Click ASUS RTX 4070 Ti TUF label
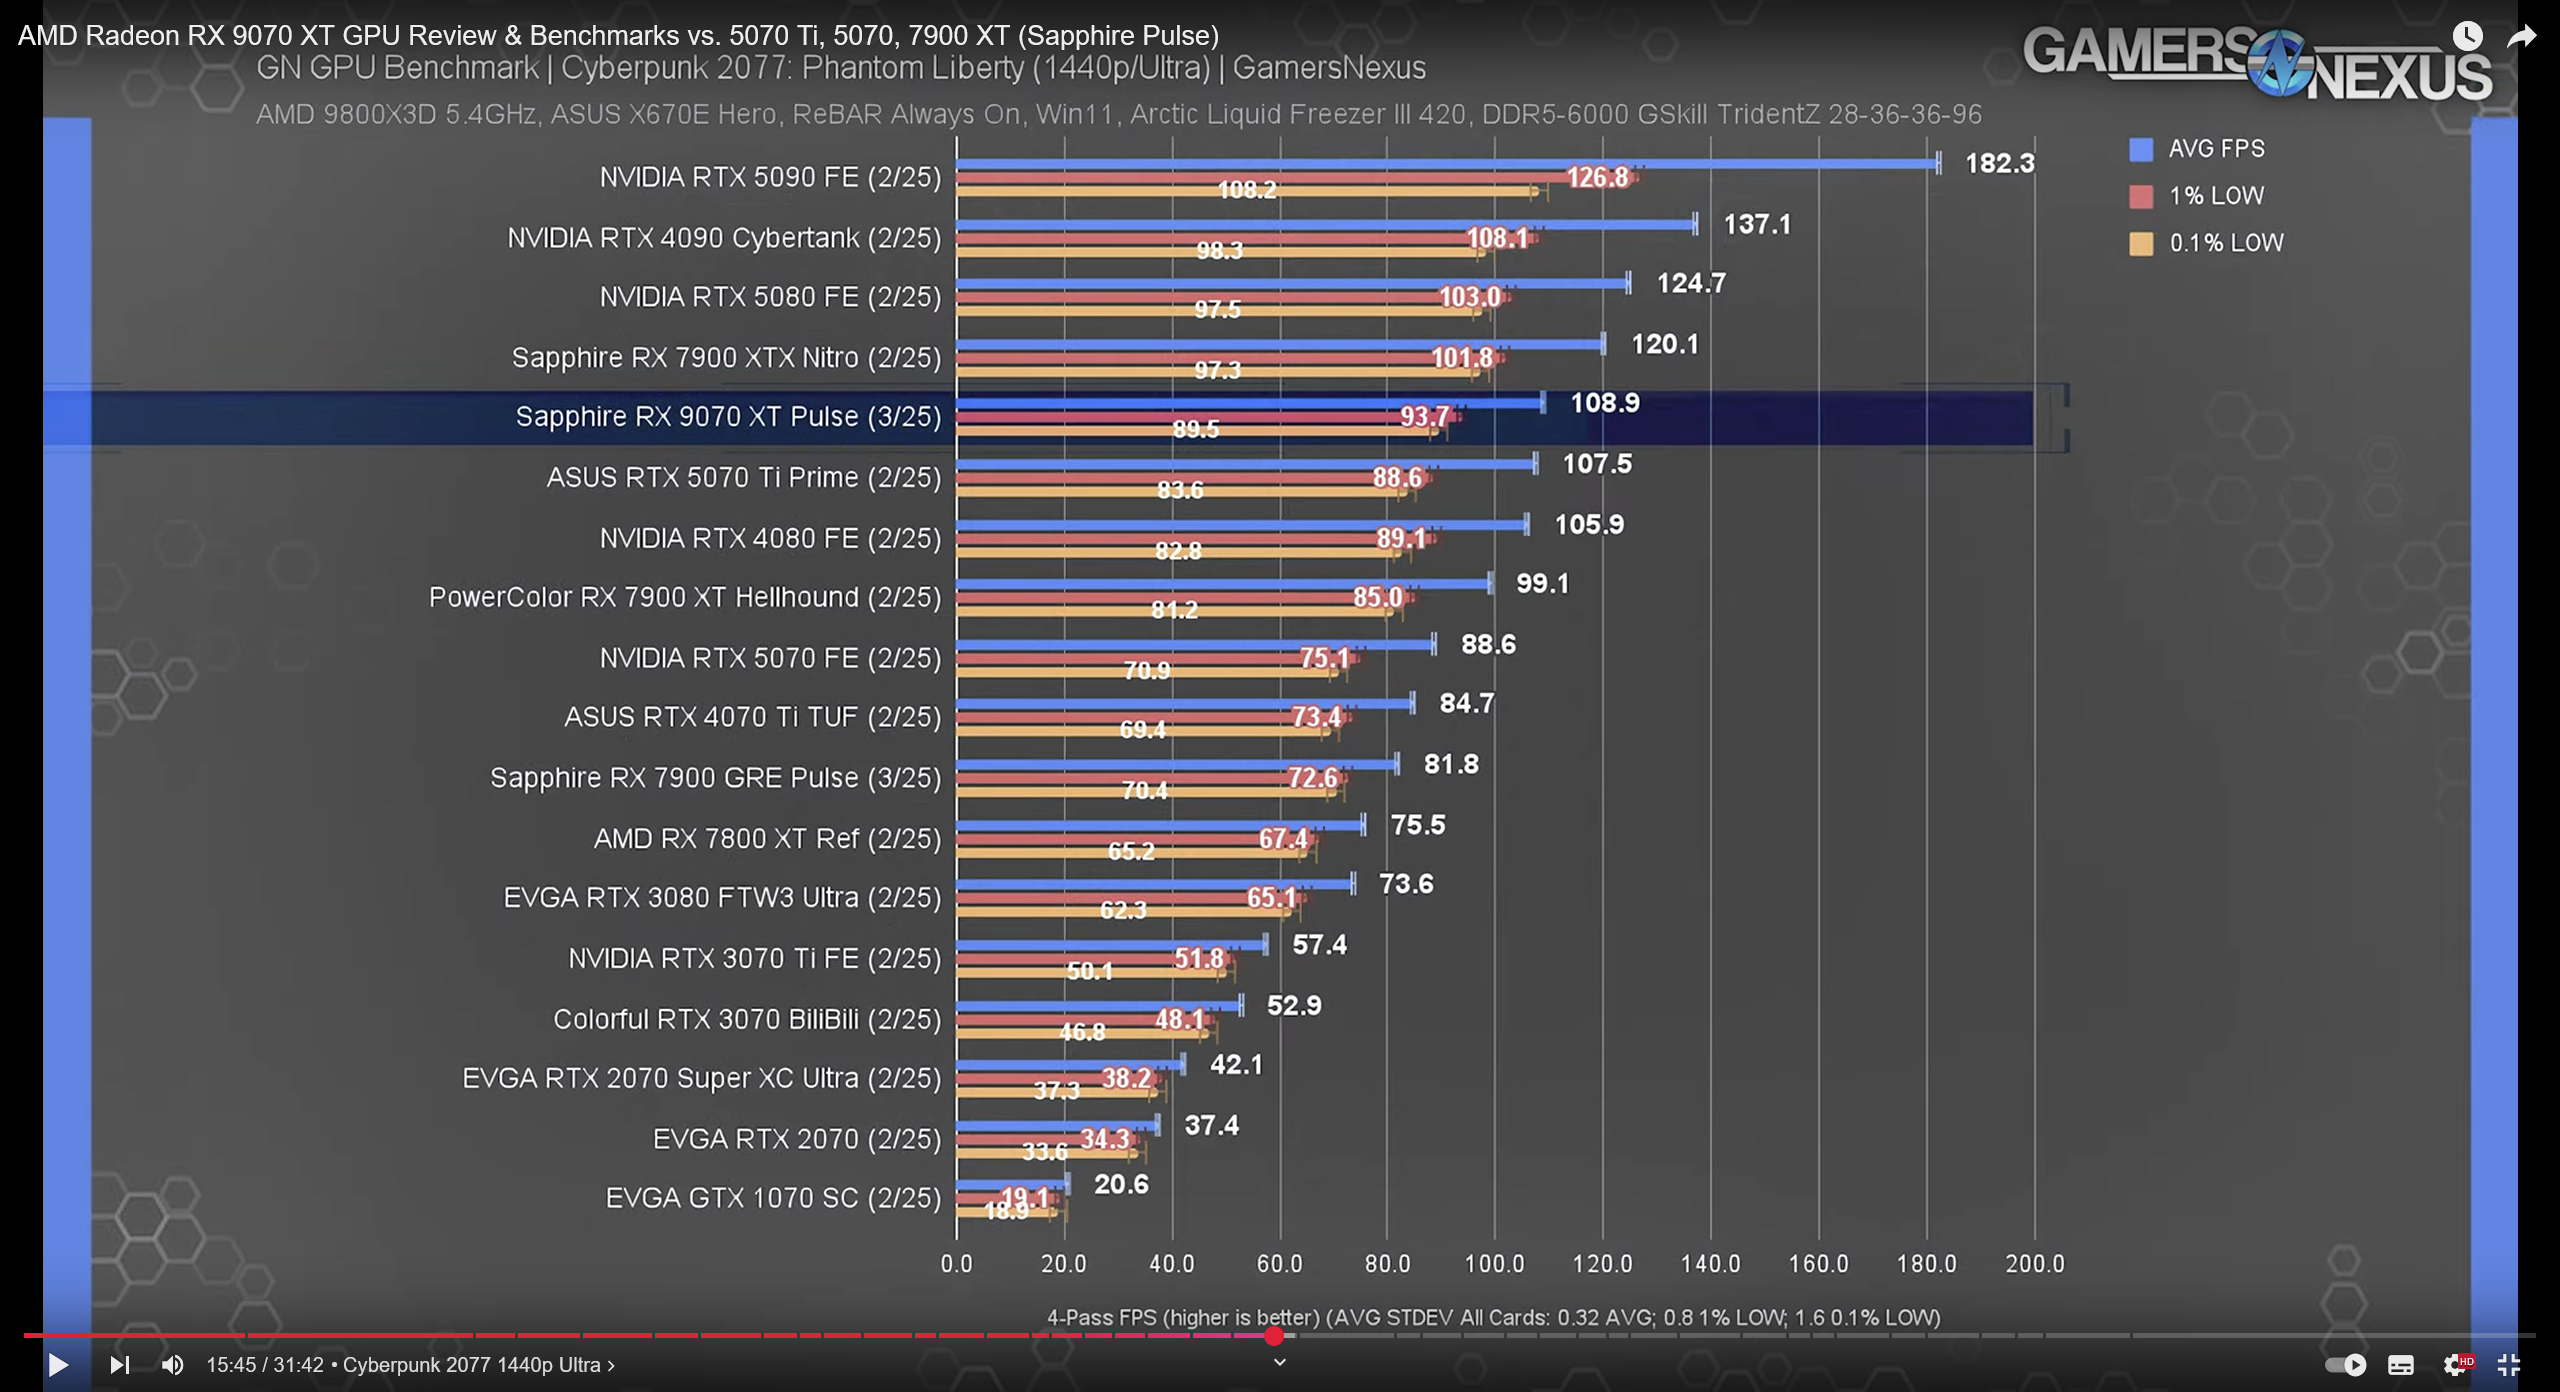 (x=752, y=717)
